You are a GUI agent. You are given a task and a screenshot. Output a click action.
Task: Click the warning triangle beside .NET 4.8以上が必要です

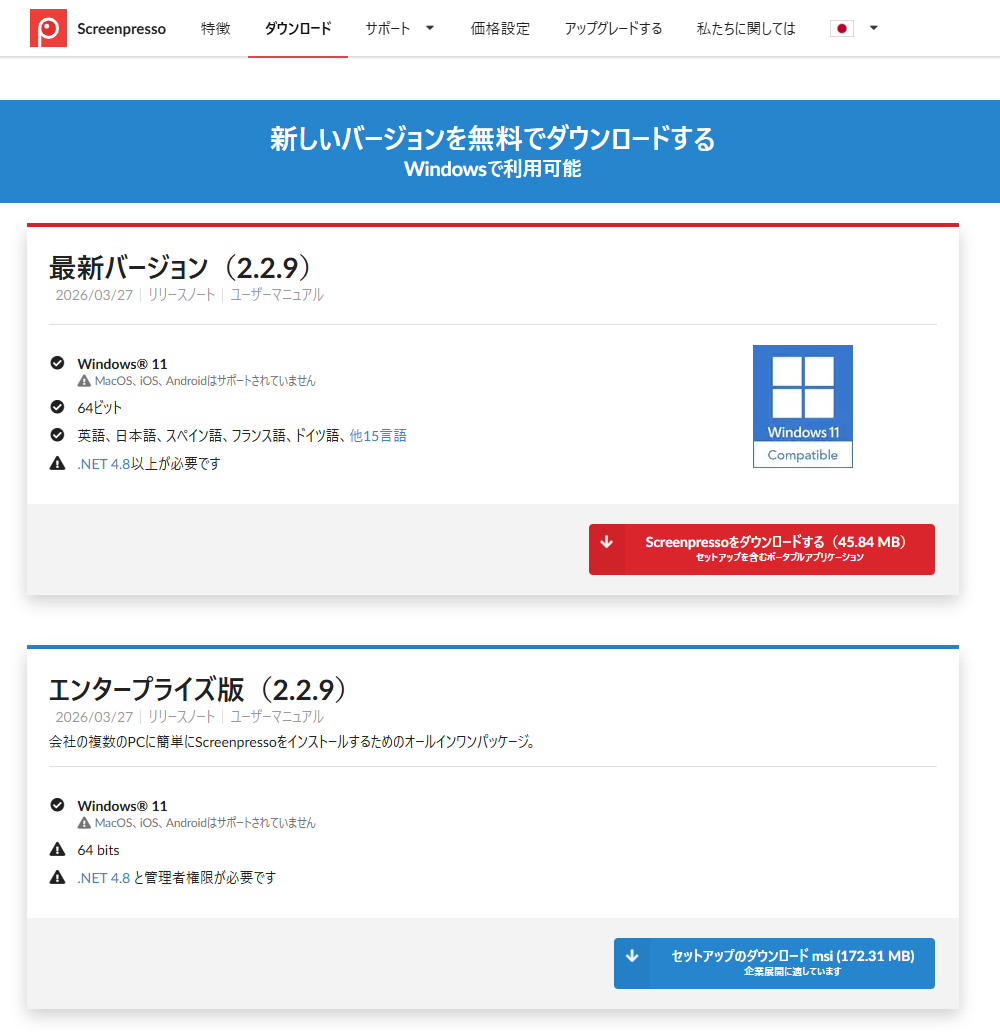pos(57,463)
